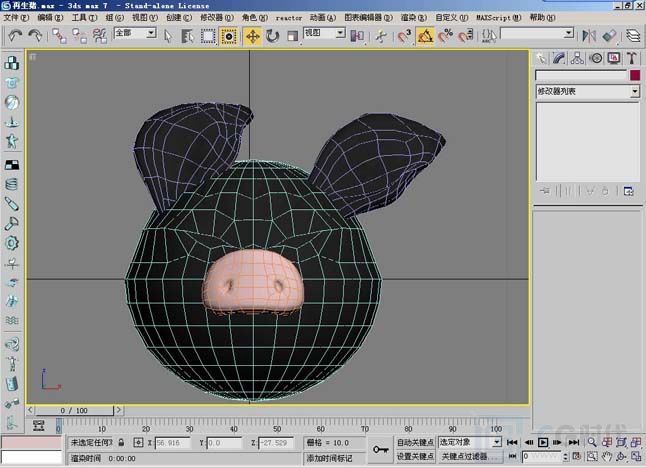This screenshot has height=468, width=646.
Task: Open the 编辑 (Edit) menu
Action: click(50, 18)
